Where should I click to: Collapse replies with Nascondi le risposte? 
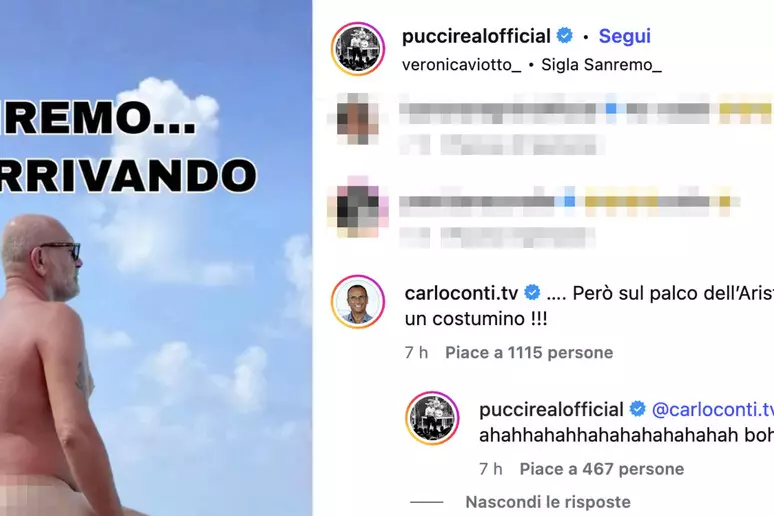point(548,502)
